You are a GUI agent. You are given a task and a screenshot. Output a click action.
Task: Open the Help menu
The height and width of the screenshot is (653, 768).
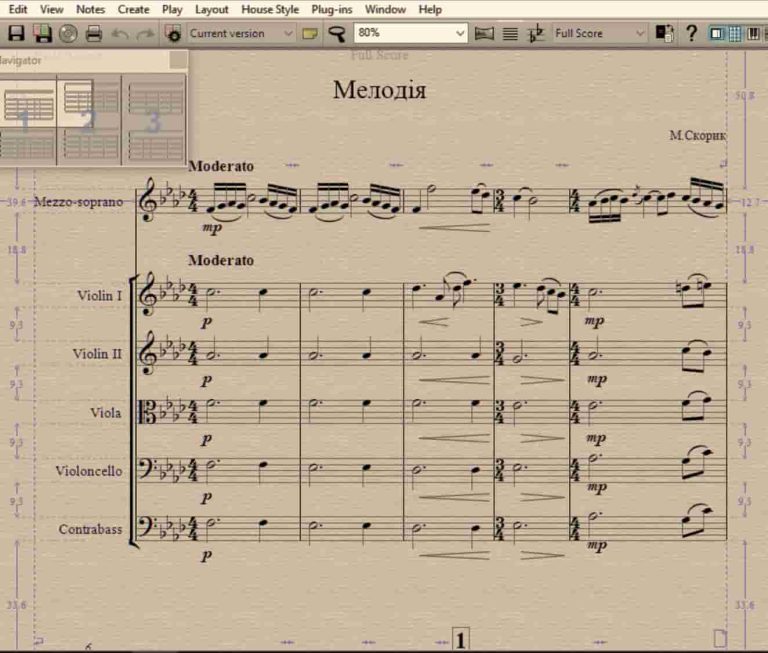pyautogui.click(x=430, y=9)
